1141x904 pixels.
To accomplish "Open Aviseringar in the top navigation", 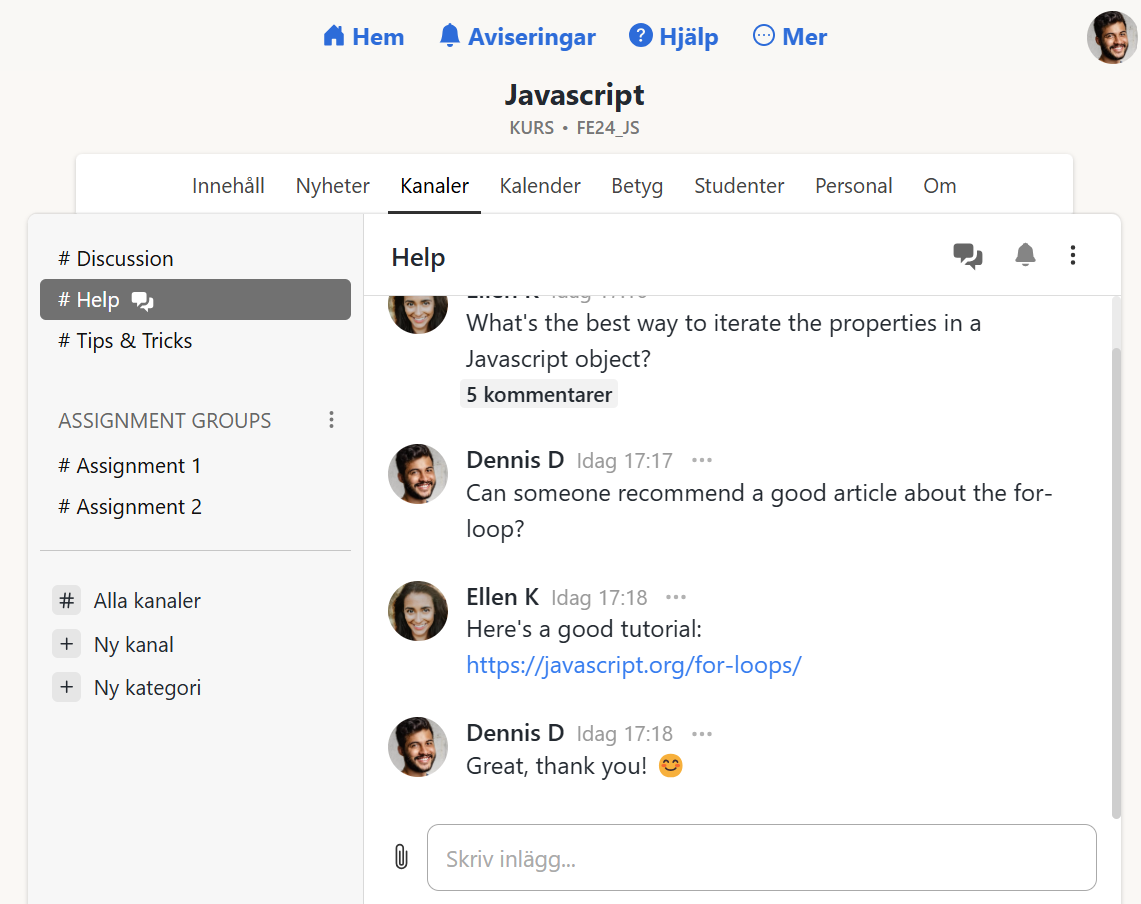I will pyautogui.click(x=517, y=37).
